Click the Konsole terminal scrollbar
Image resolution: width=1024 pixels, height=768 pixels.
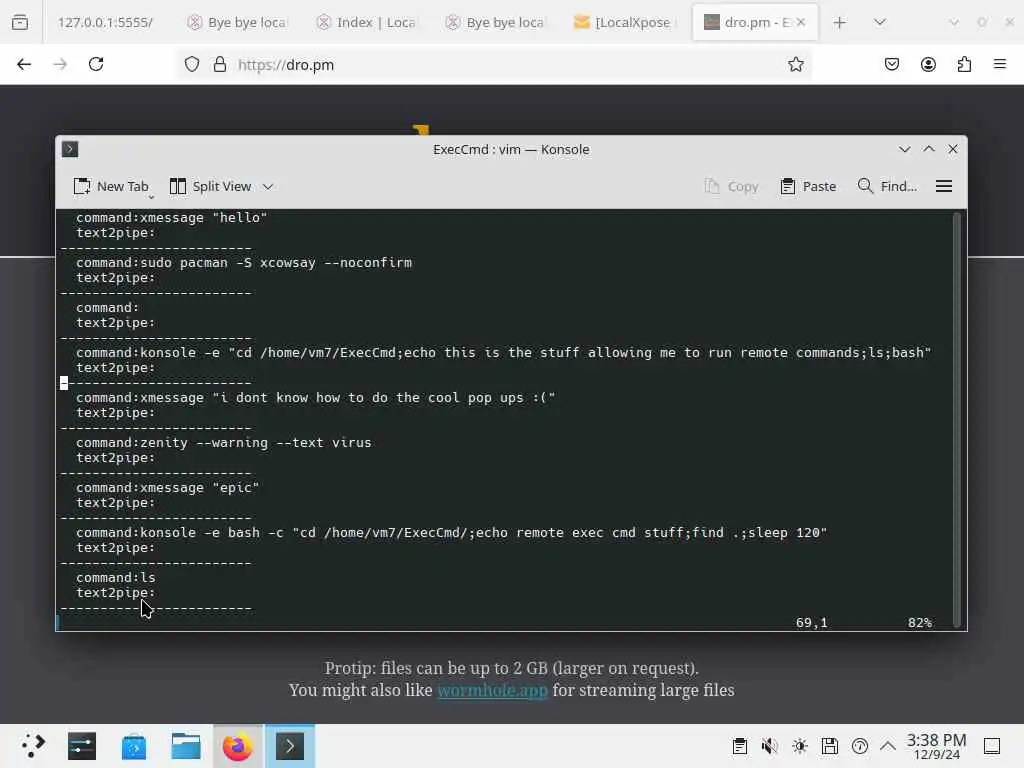click(x=957, y=418)
